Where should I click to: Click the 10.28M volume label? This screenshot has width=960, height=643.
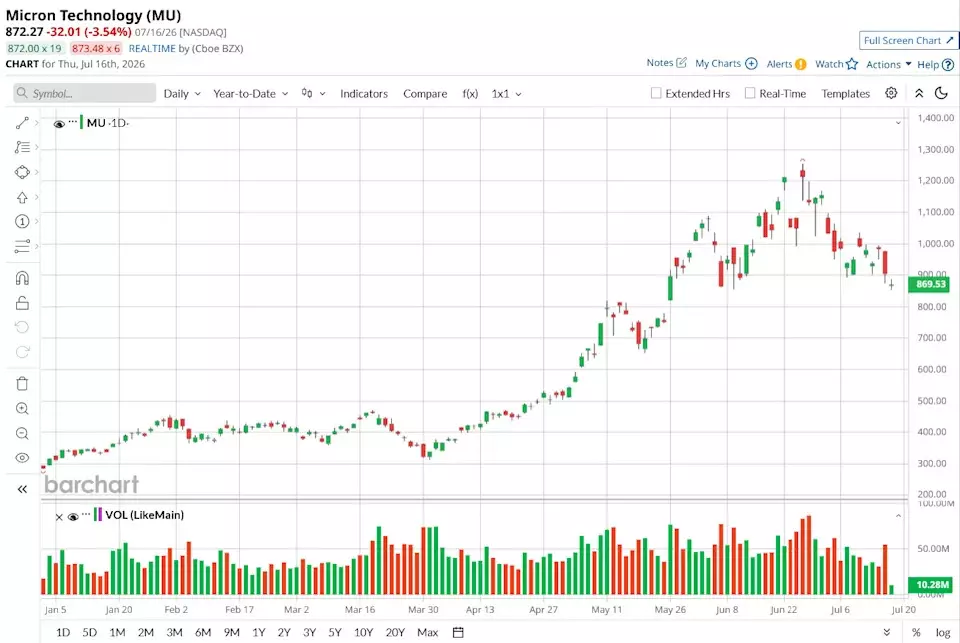tap(929, 585)
